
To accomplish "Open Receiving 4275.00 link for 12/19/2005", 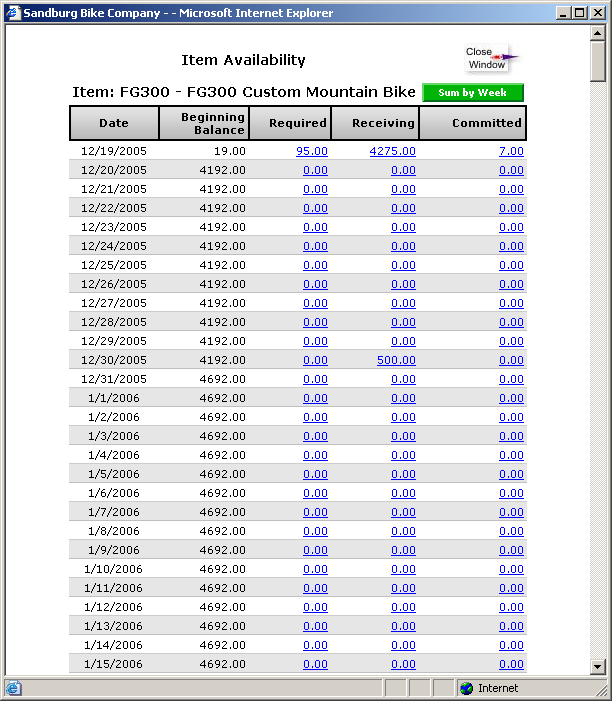I will click(x=392, y=151).
